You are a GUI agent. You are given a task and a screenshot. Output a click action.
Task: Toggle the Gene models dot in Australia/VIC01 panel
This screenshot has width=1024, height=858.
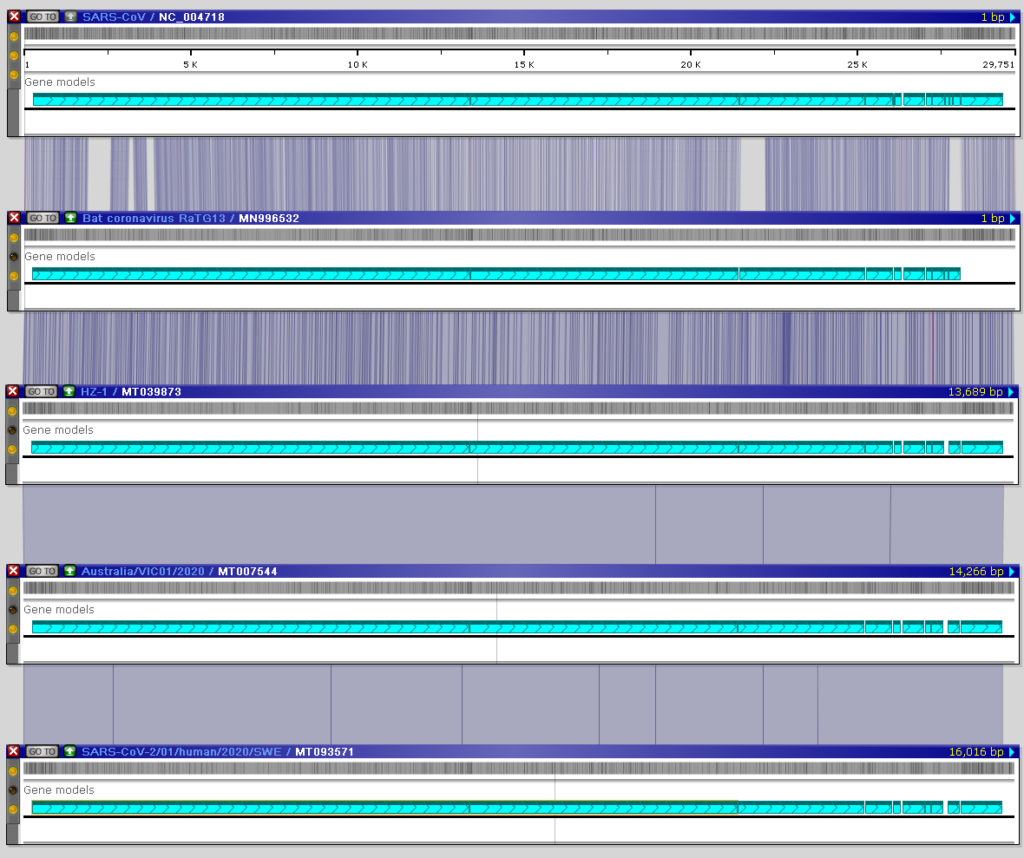coord(13,629)
